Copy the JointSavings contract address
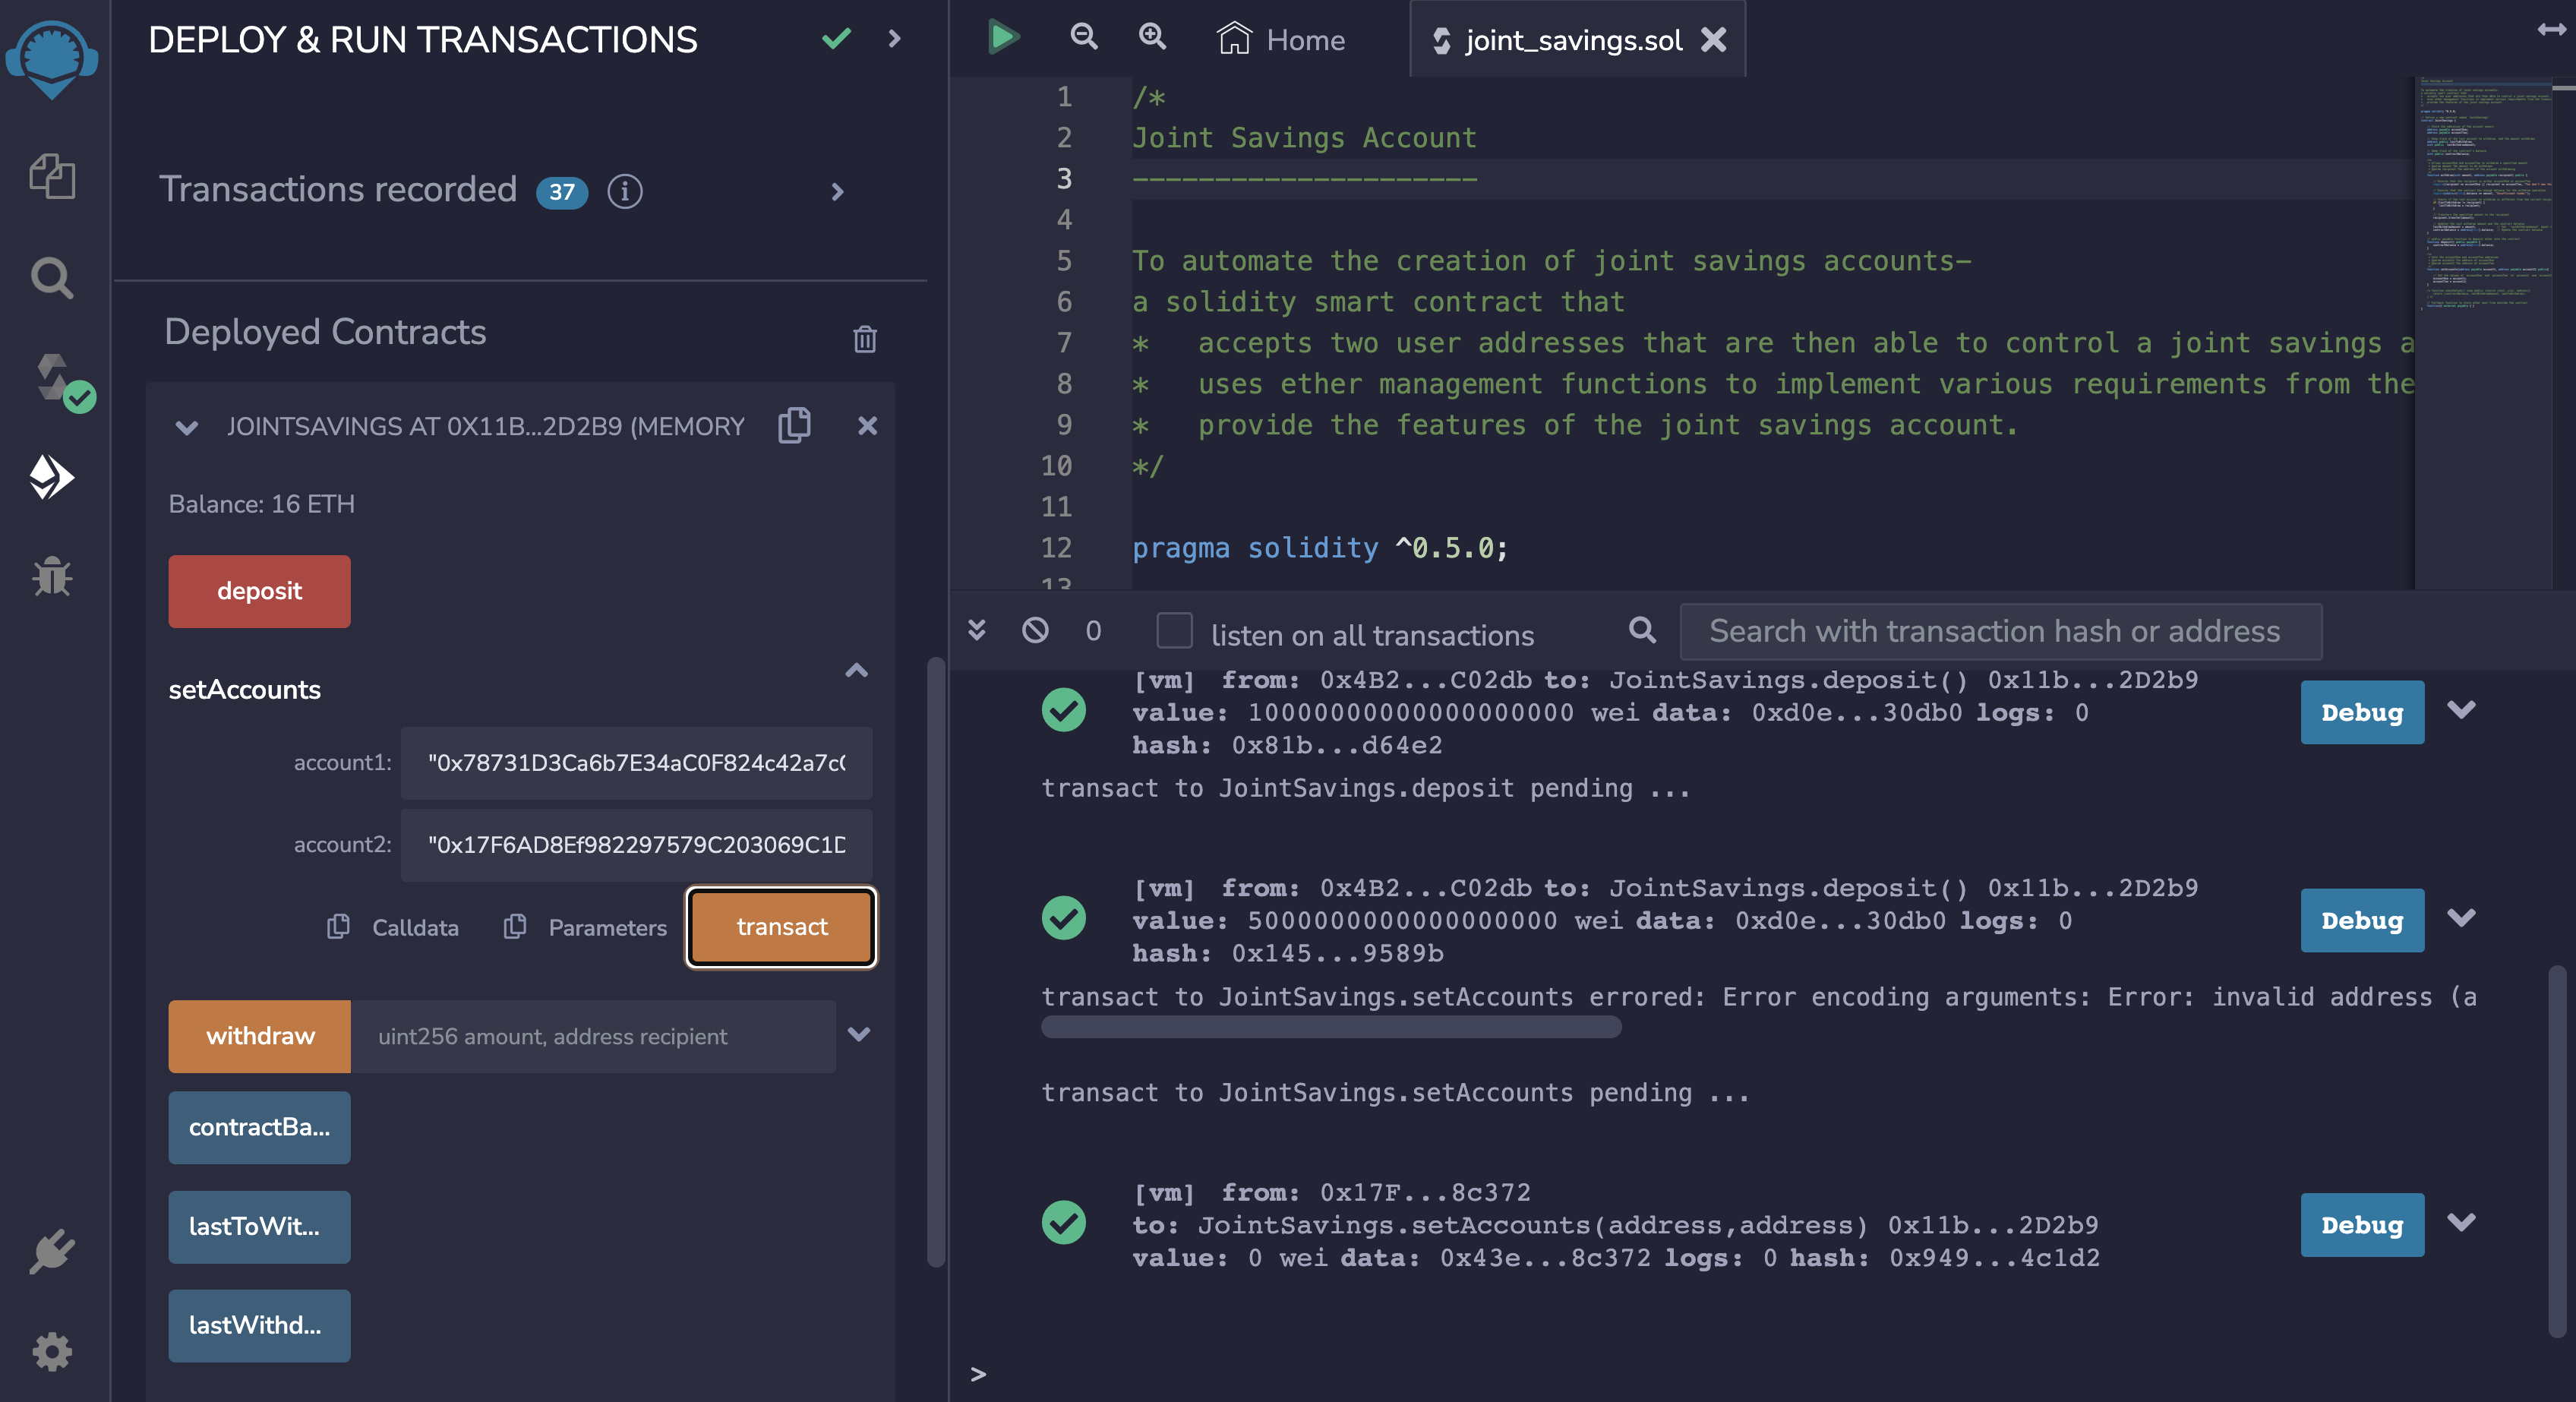Viewport: 2576px width, 1402px height. pyautogui.click(x=795, y=425)
